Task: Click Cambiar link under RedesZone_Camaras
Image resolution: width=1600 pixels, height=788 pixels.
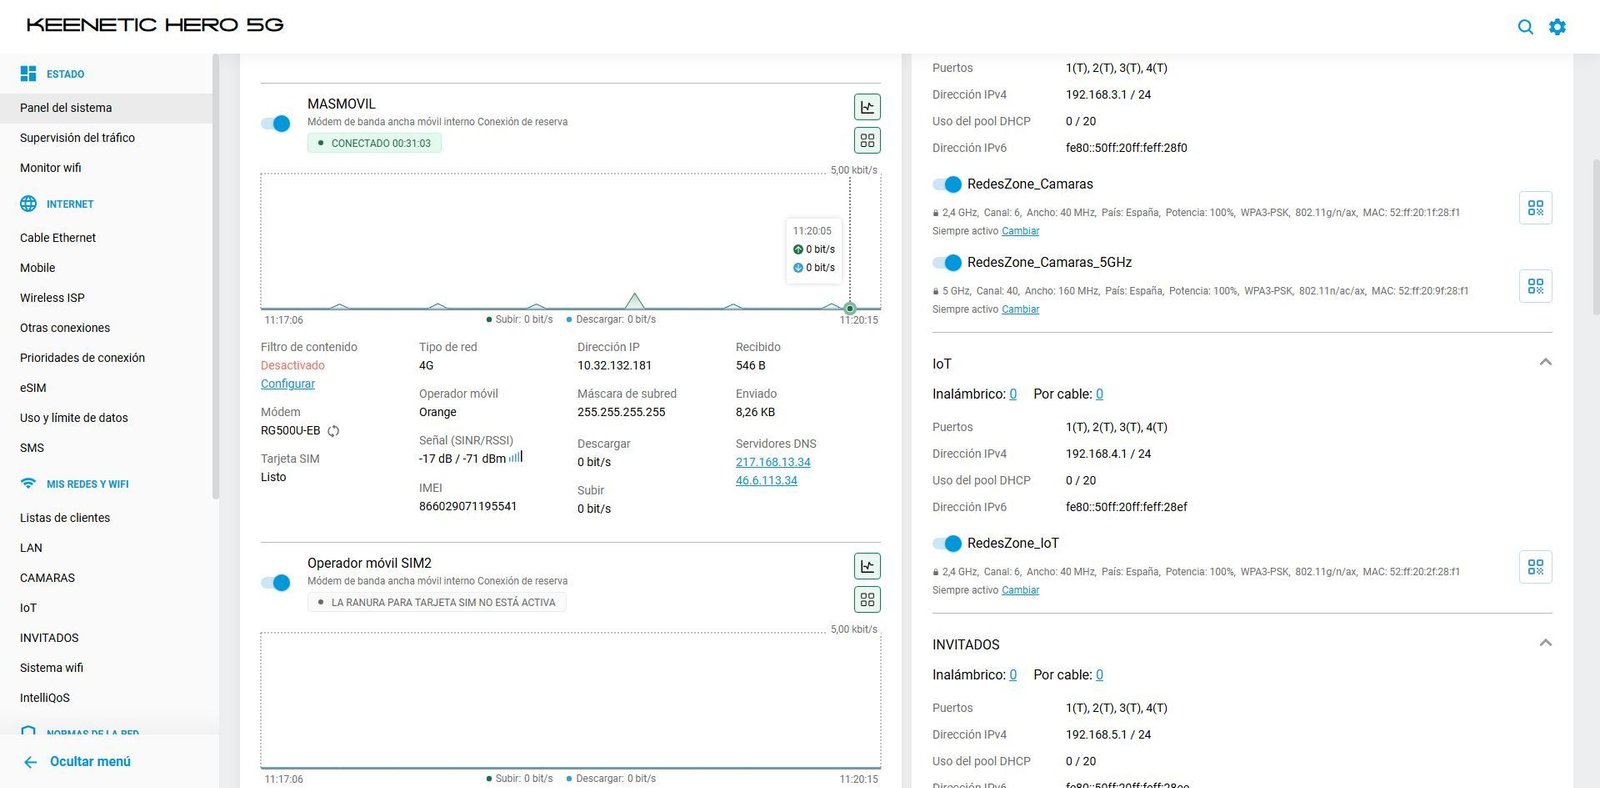Action: coord(1020,231)
